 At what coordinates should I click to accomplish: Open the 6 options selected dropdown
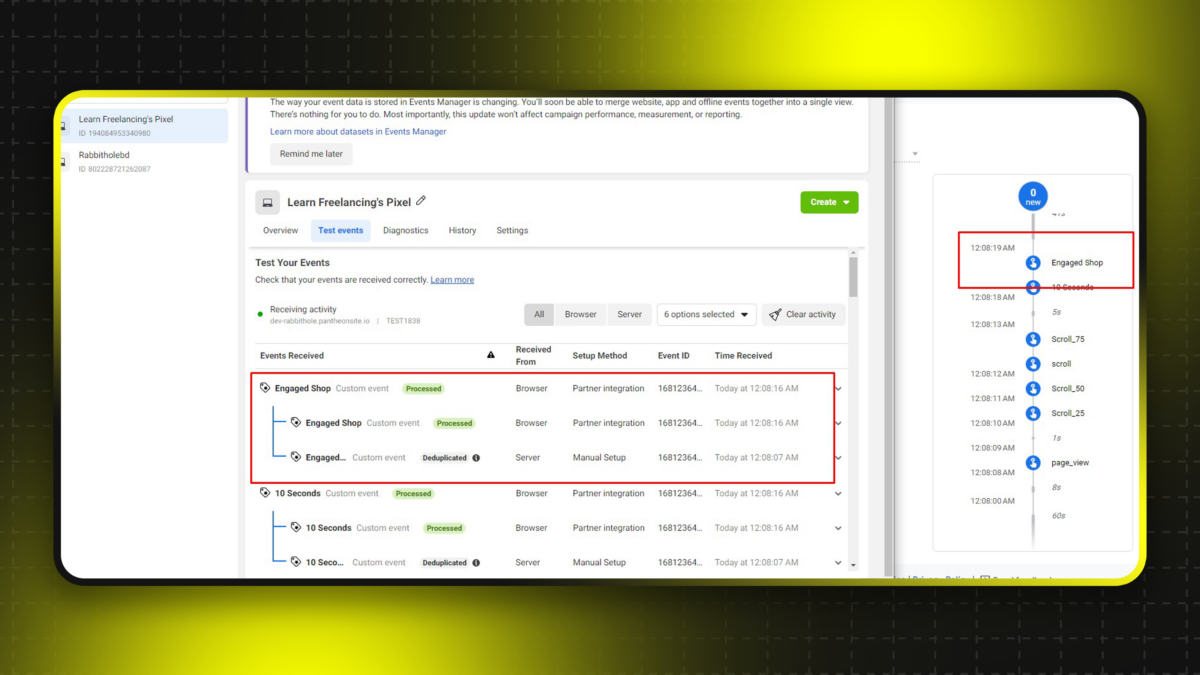[x=706, y=314]
